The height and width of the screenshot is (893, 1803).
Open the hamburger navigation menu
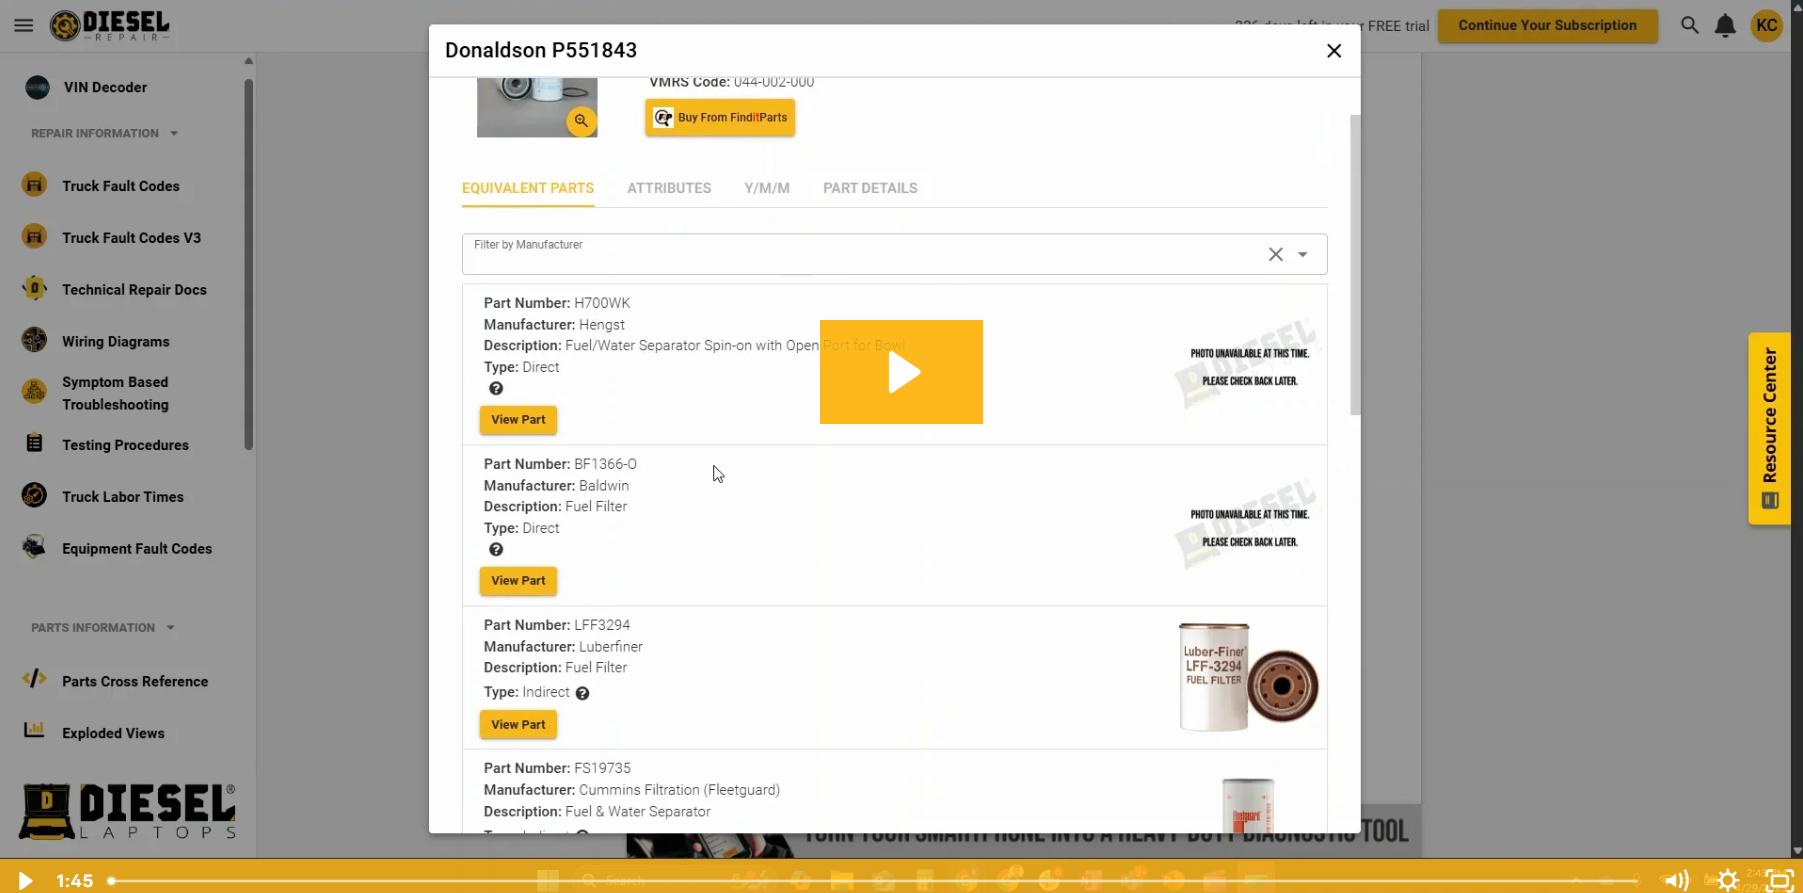point(24,26)
